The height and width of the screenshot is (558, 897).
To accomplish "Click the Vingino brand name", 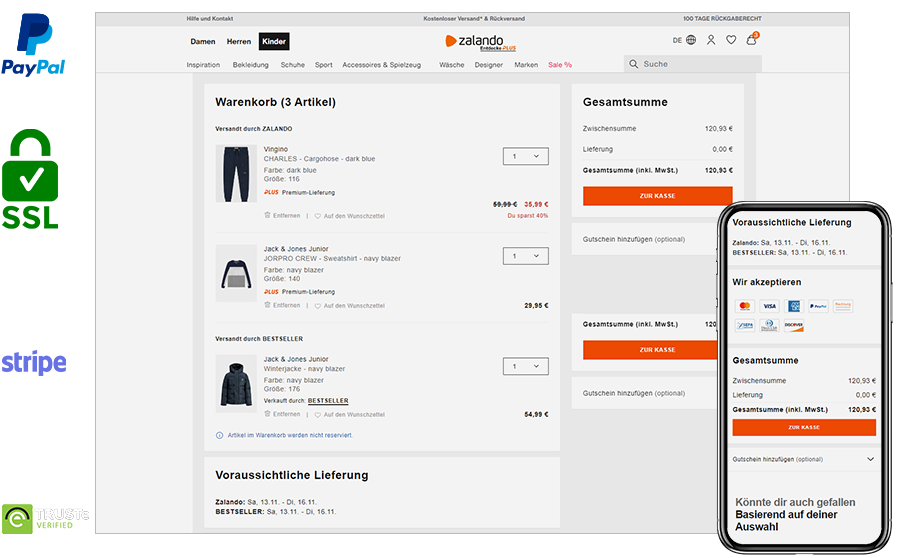I will [x=276, y=149].
